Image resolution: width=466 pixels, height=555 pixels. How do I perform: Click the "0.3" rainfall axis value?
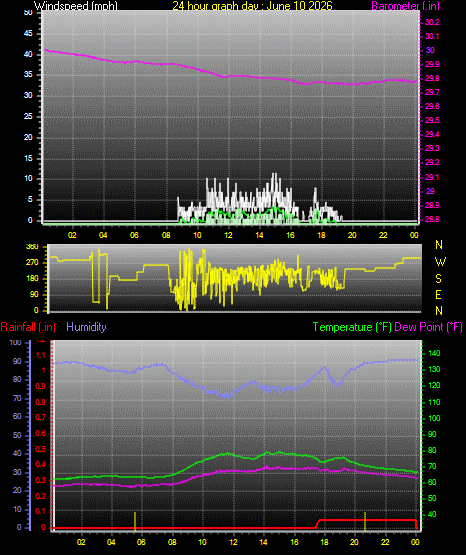coord(41,480)
